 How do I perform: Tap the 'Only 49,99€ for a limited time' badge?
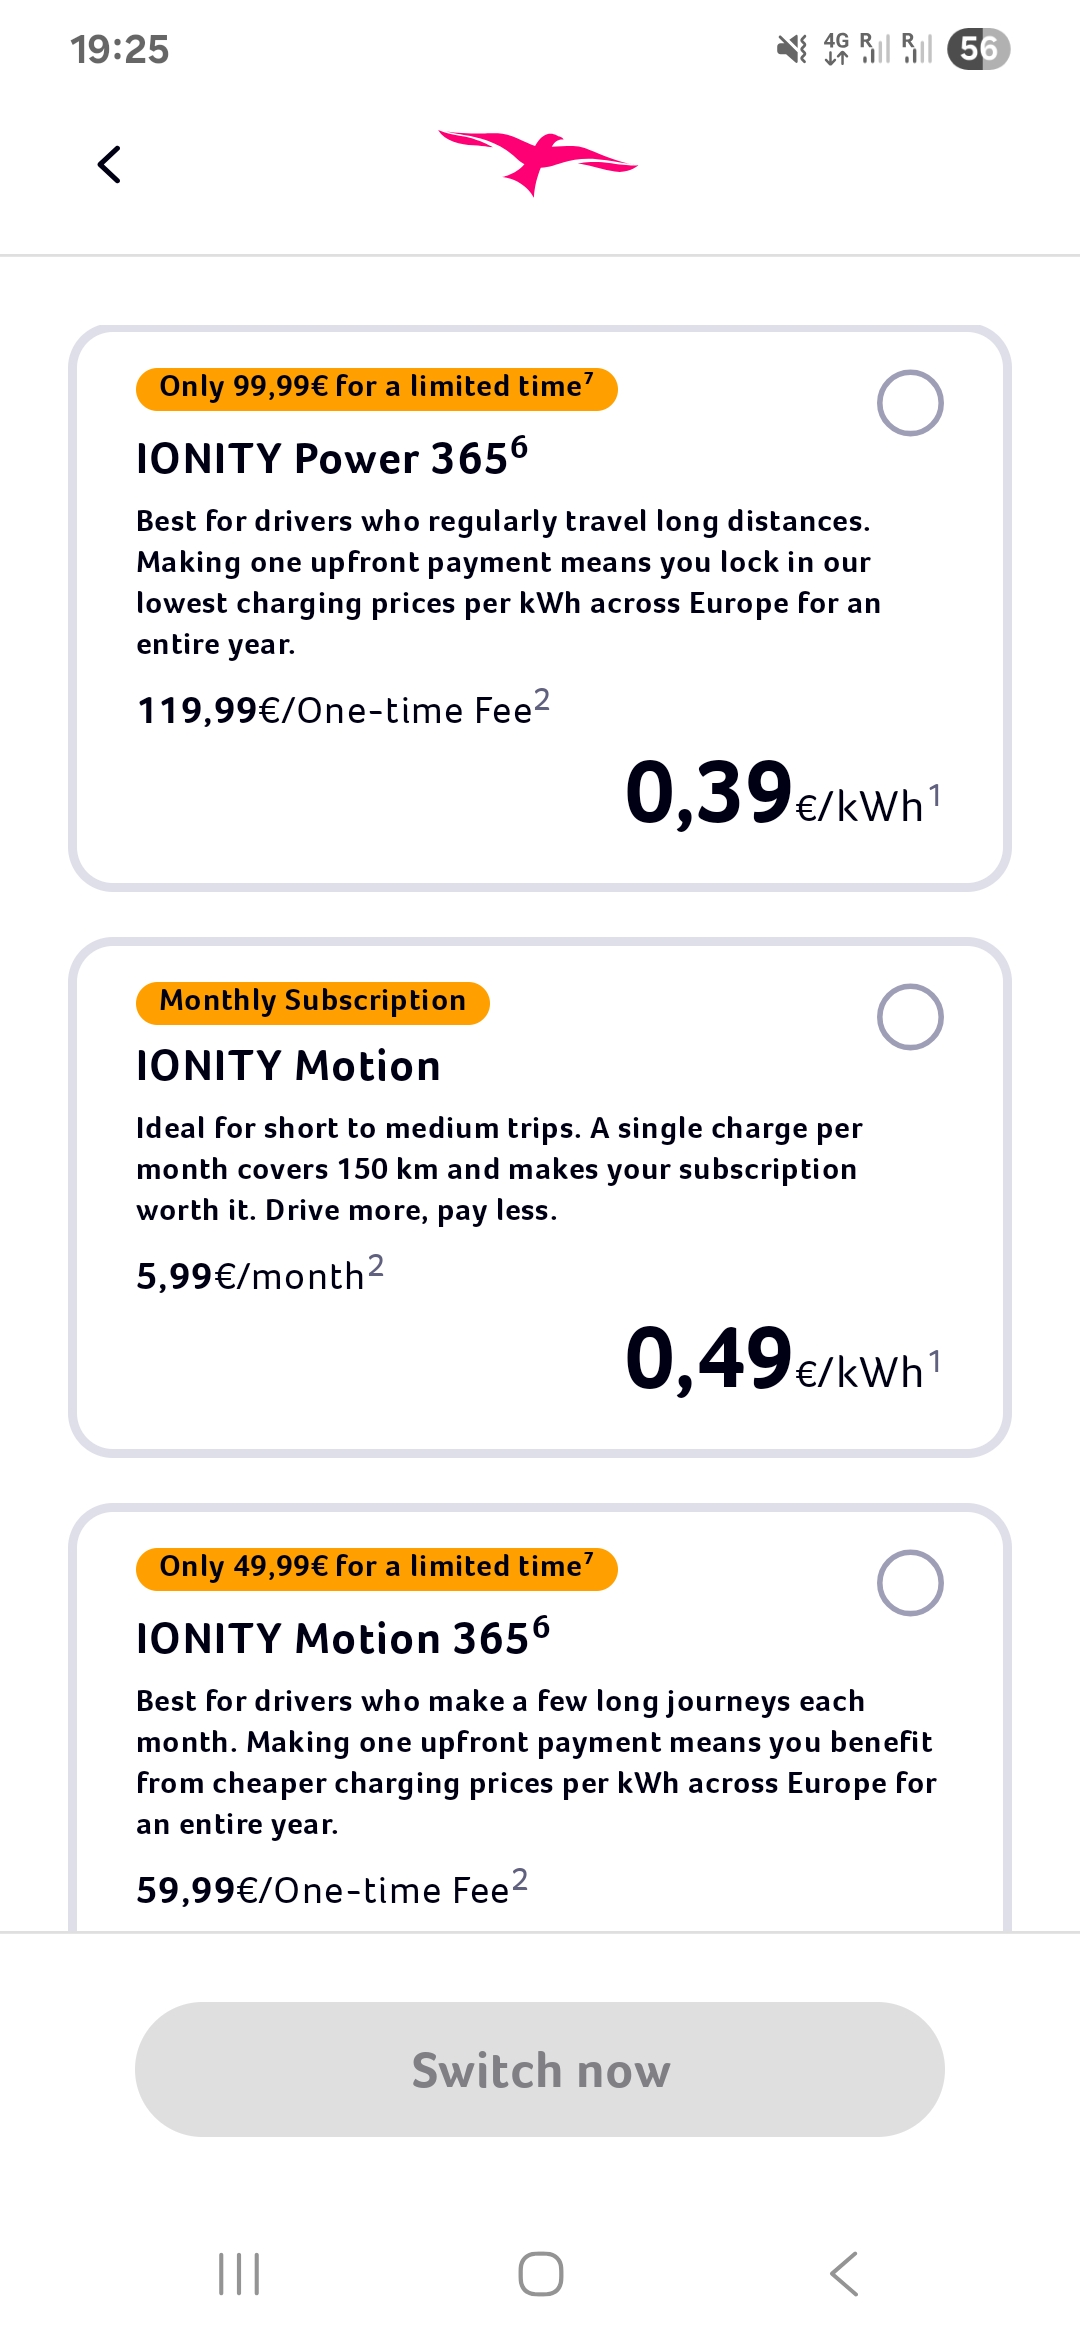[x=376, y=1568]
